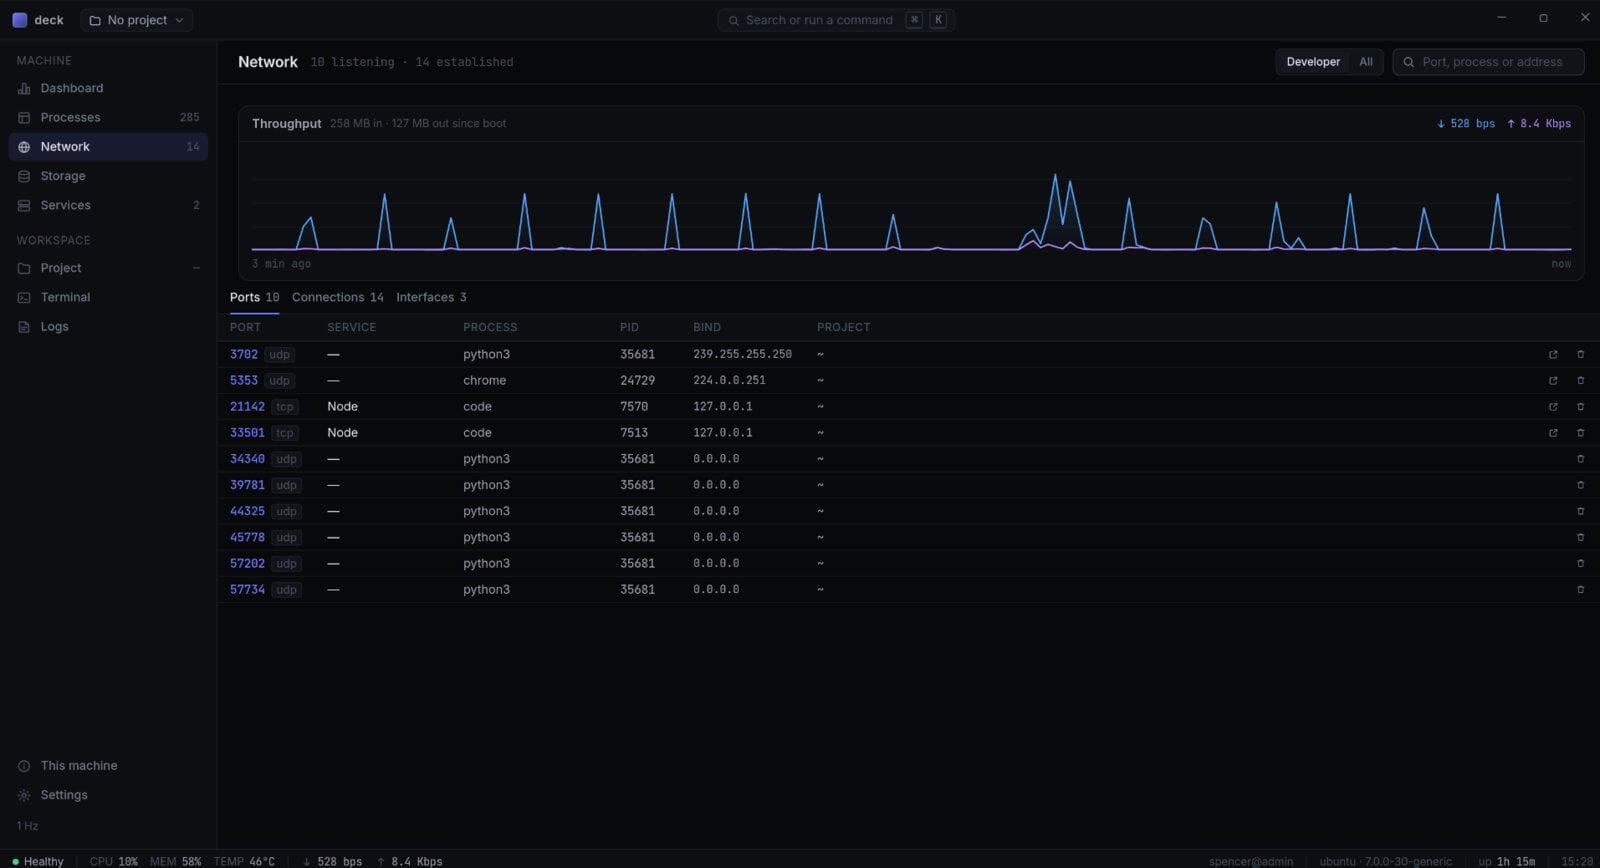Click uptime 1h 15m in status bar
This screenshot has width=1600, height=868.
pyautogui.click(x=1506, y=861)
